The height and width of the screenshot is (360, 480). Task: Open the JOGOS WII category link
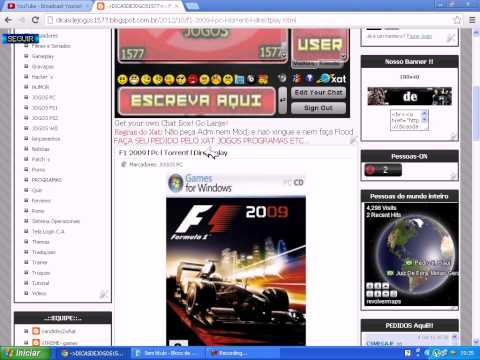coord(45,128)
